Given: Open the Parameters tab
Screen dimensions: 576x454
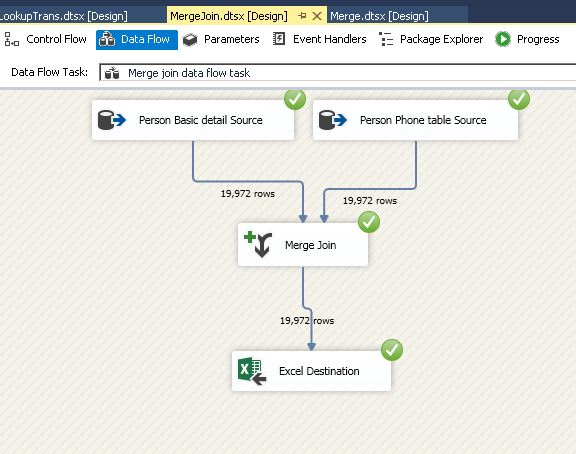Looking at the screenshot, I should [221, 39].
